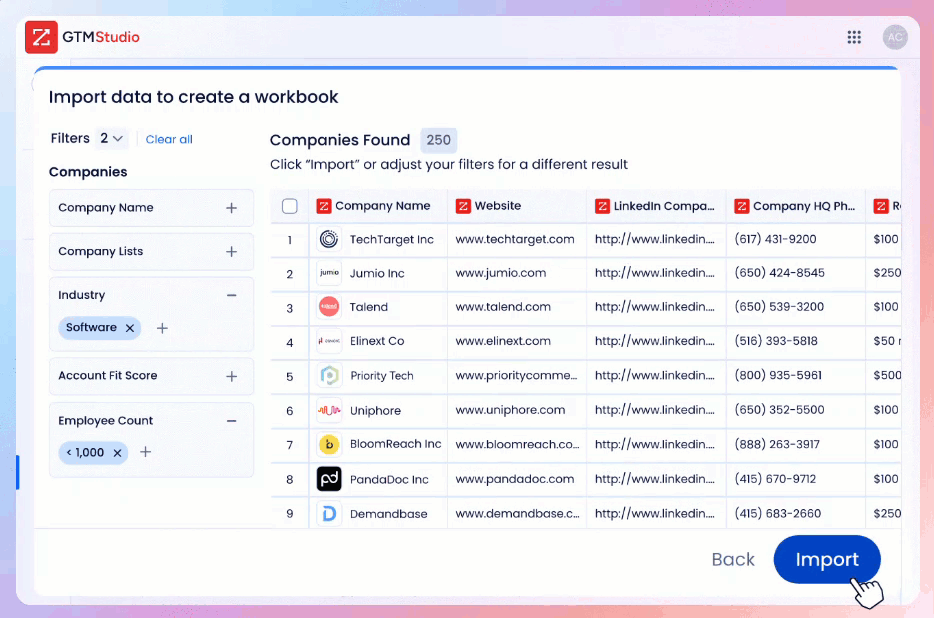Click the GTM Studio red Z logo
The width and height of the screenshot is (934, 618).
pyautogui.click(x=41, y=37)
